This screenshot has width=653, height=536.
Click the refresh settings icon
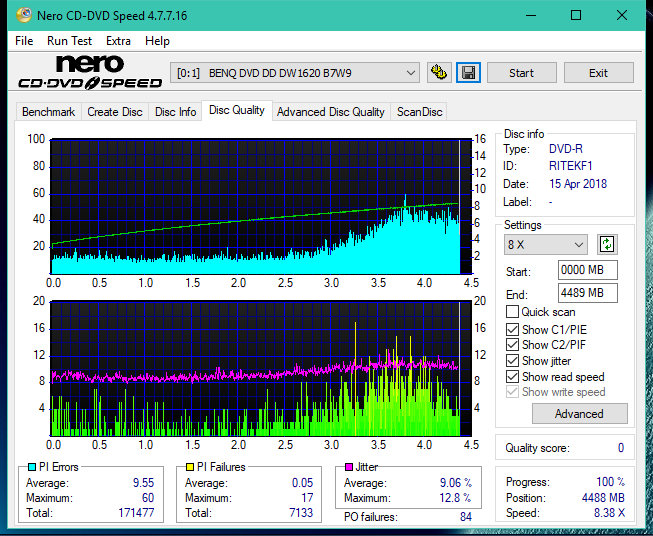pyautogui.click(x=607, y=244)
